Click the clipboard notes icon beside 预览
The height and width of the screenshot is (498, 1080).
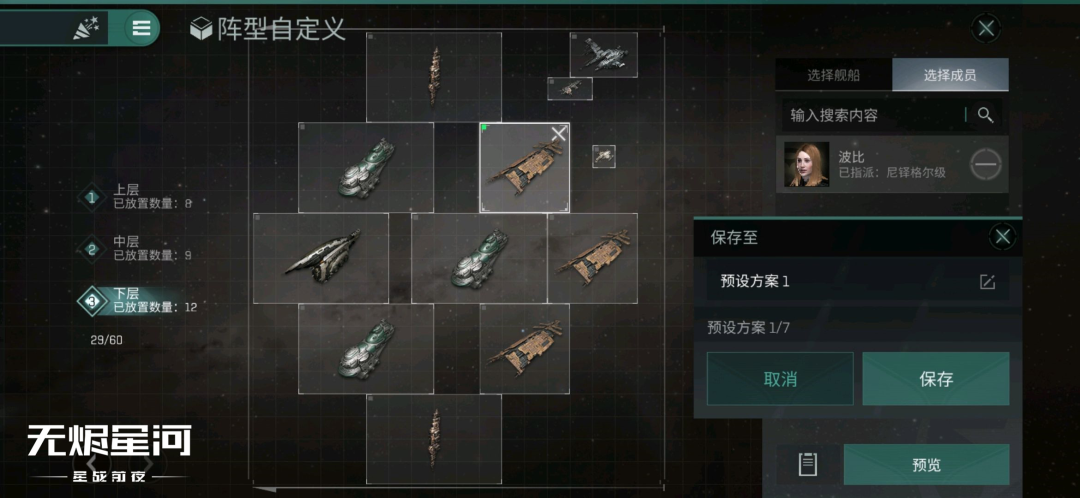point(808,464)
